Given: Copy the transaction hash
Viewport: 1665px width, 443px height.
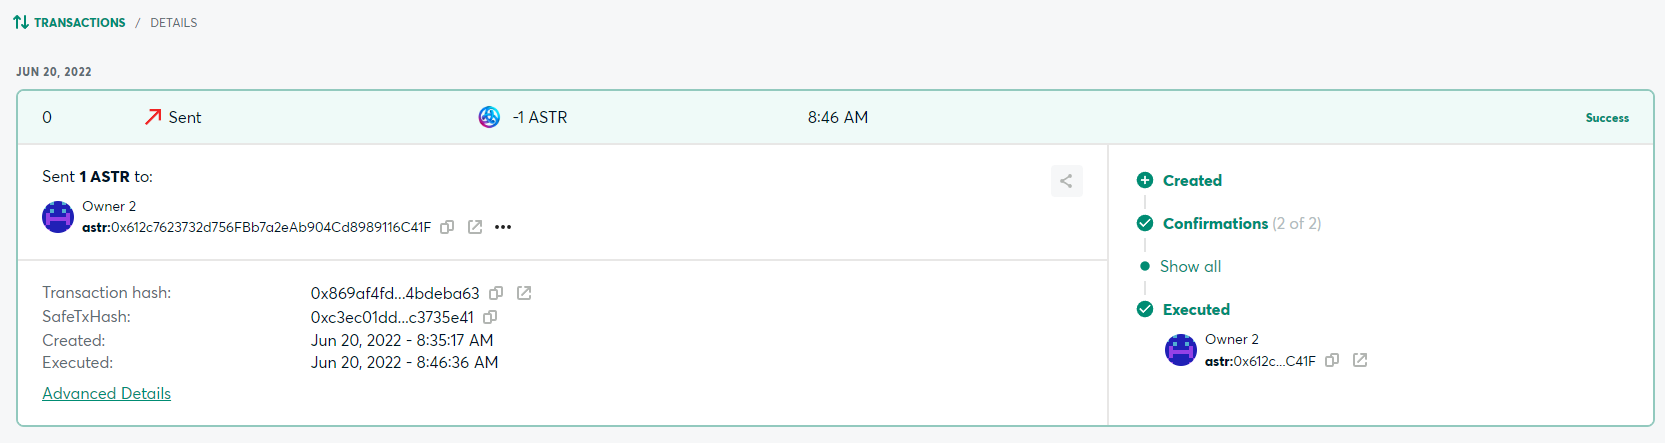Looking at the screenshot, I should click(x=496, y=293).
